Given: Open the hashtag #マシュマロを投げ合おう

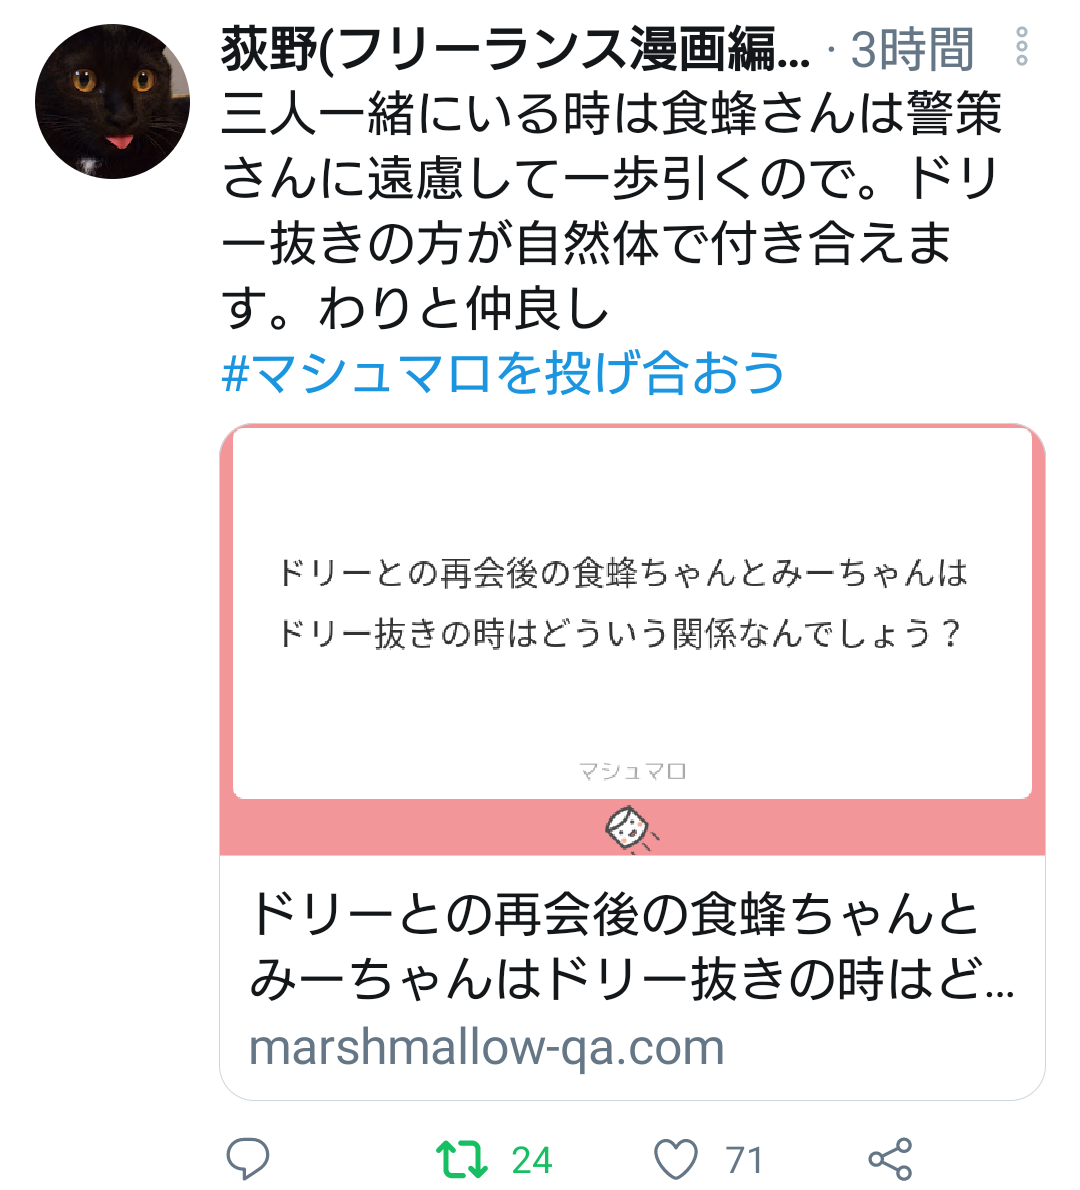Looking at the screenshot, I should [x=503, y=373].
